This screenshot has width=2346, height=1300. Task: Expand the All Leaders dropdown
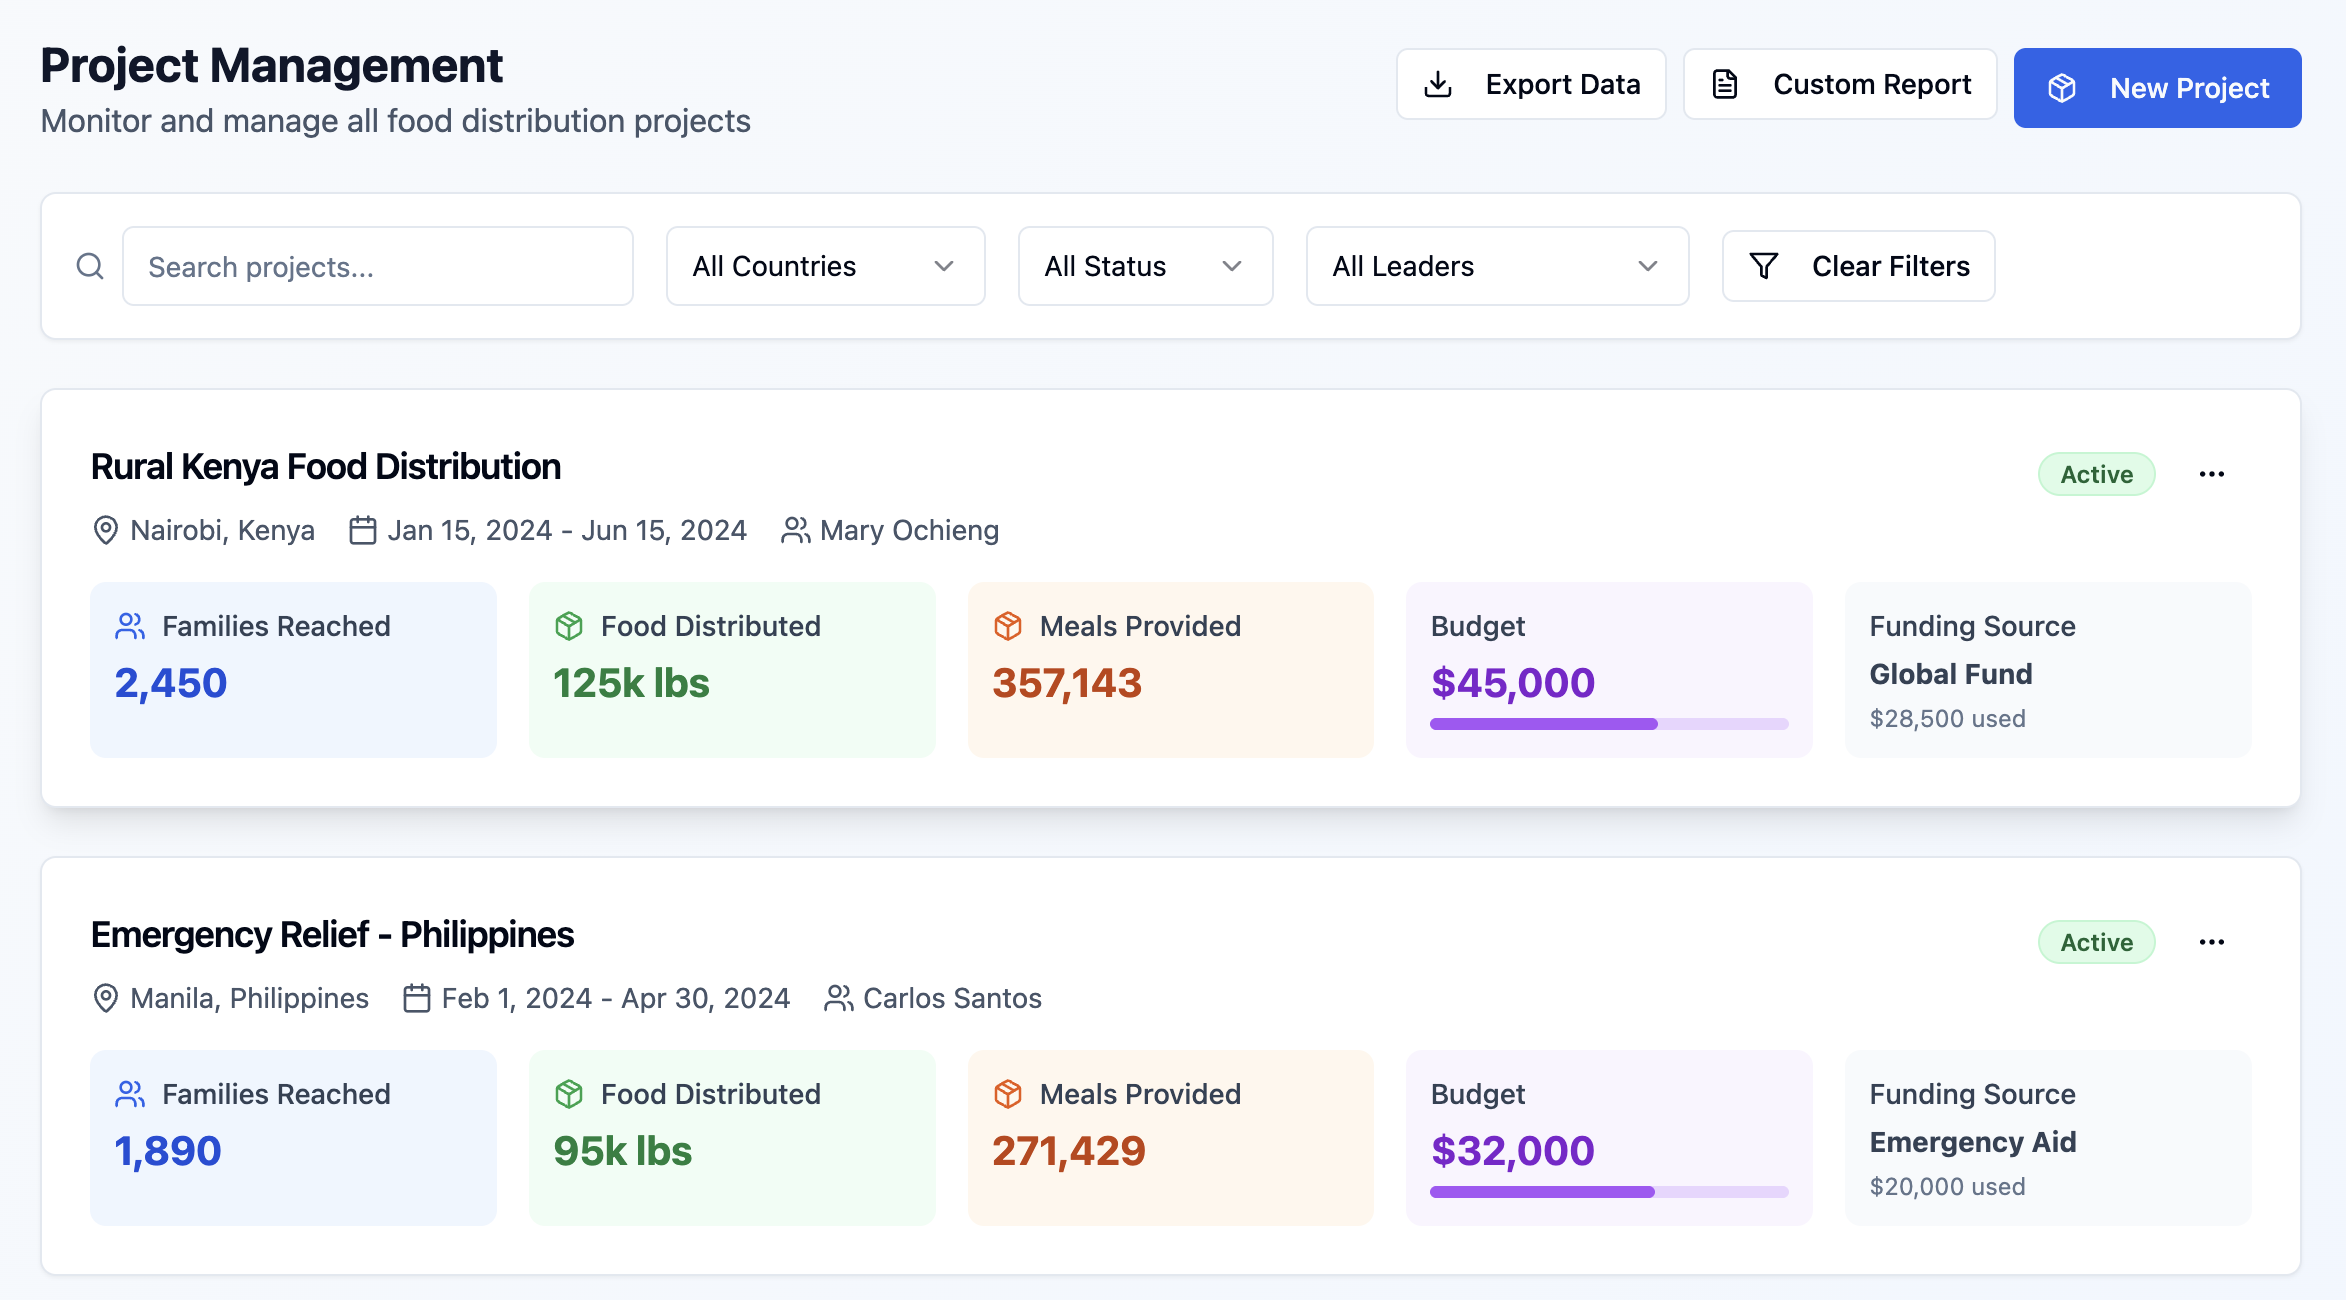click(x=1496, y=266)
